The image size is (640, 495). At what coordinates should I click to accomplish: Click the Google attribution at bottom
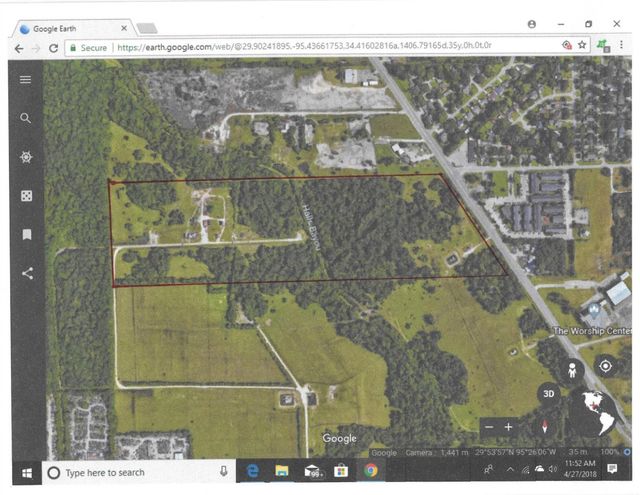(x=339, y=438)
